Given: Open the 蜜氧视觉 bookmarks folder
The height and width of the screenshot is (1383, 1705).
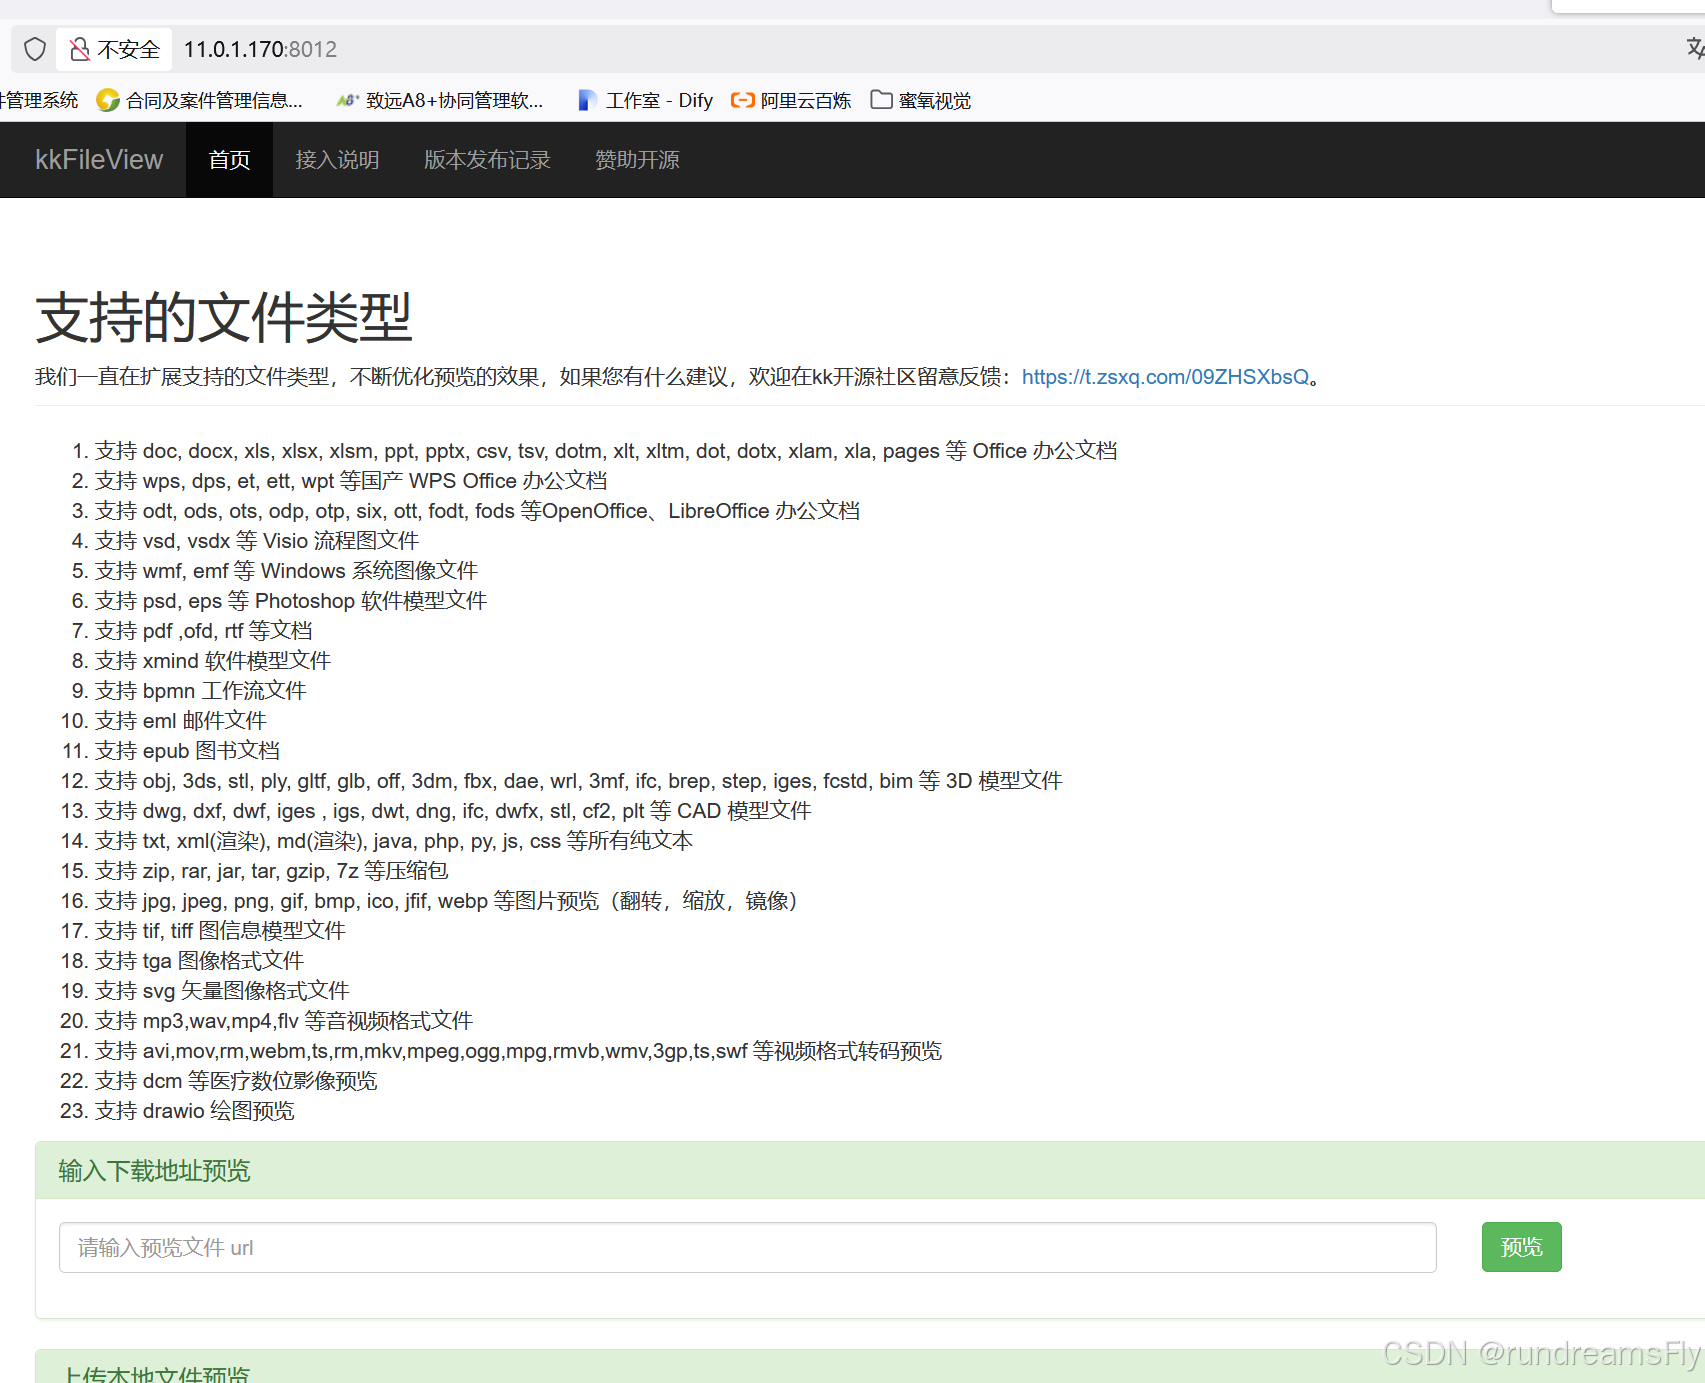Looking at the screenshot, I should [921, 100].
